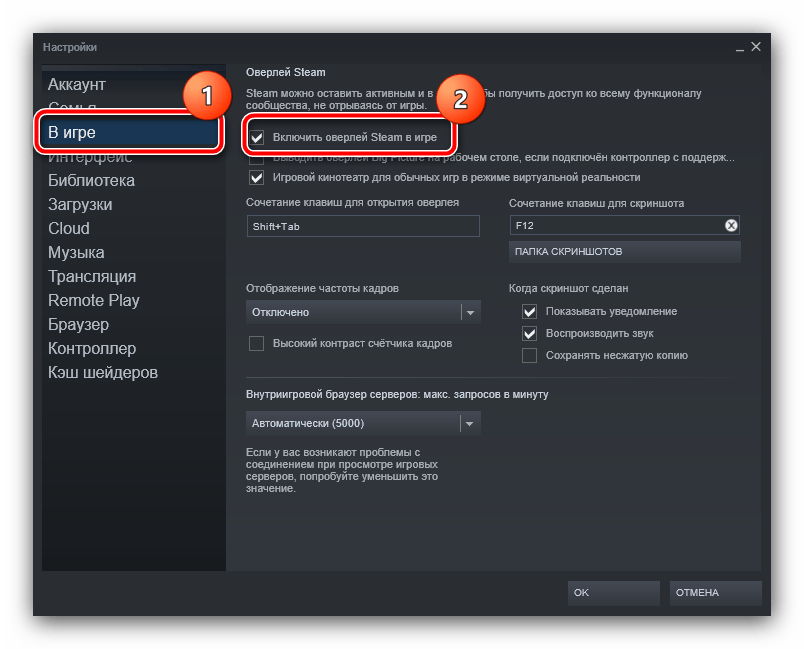This screenshot has width=804, height=649.
Task: Click the Когда скриншот сделан label
Action: (x=568, y=289)
